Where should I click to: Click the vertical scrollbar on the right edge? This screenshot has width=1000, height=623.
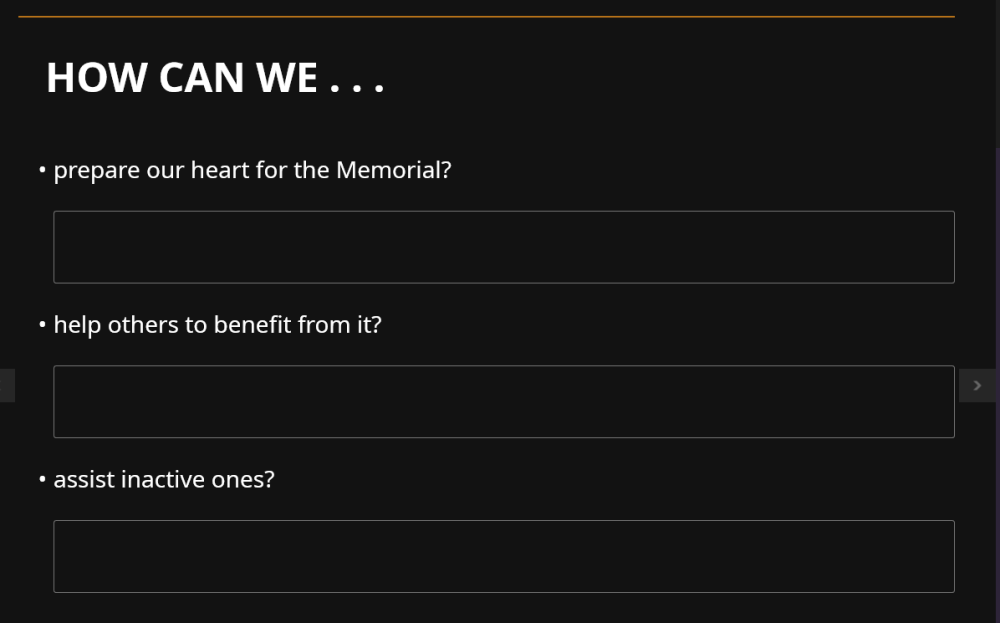(x=997, y=300)
